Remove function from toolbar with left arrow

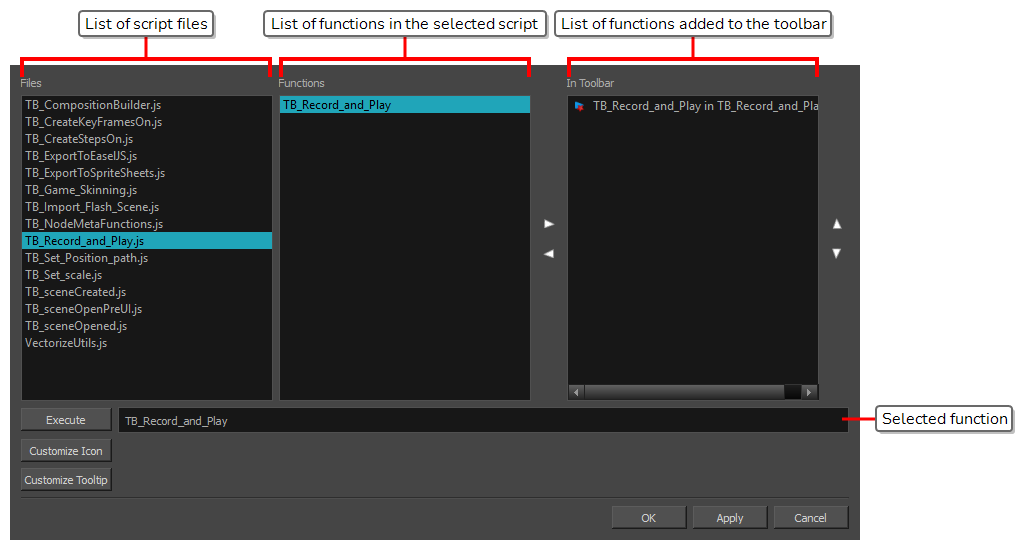click(x=549, y=253)
